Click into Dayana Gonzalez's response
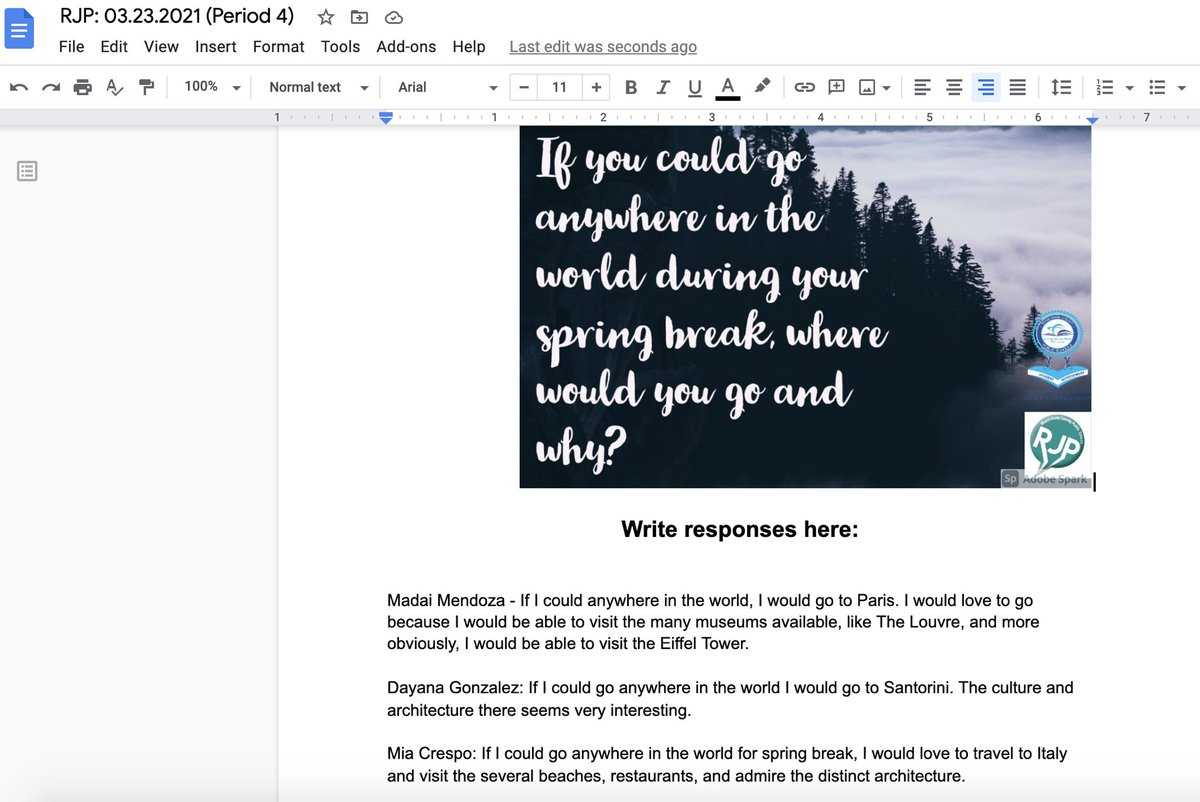The height and width of the screenshot is (802, 1200). tap(730, 700)
